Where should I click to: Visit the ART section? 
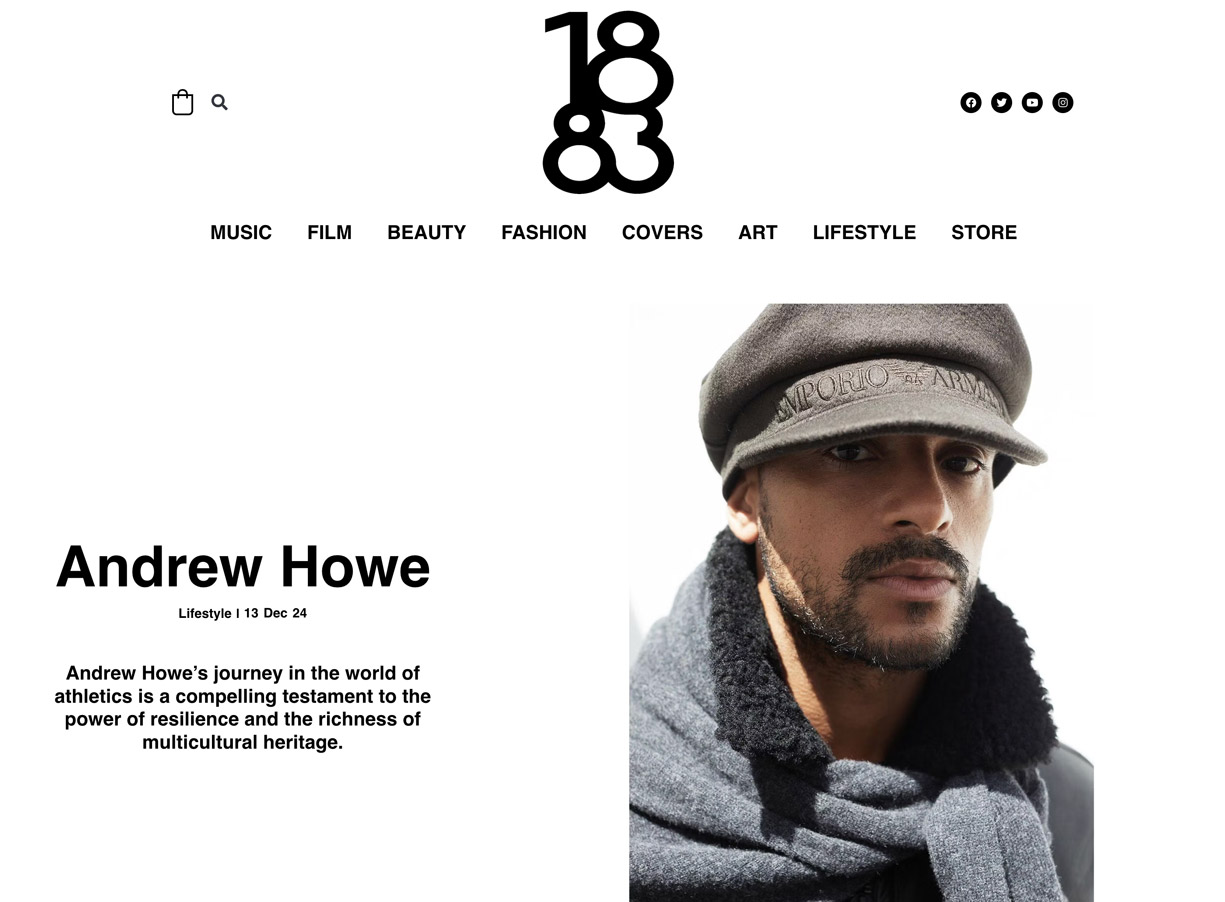pos(758,232)
